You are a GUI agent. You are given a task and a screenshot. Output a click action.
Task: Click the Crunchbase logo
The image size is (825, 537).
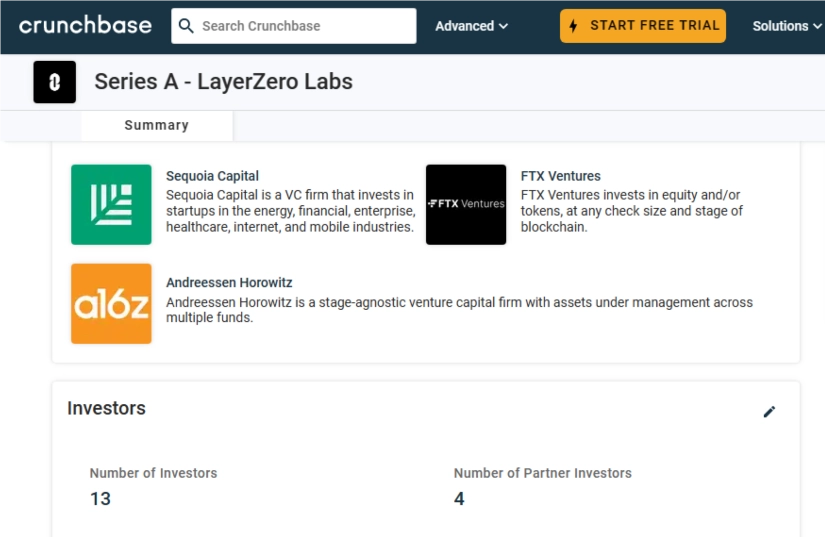coord(85,26)
